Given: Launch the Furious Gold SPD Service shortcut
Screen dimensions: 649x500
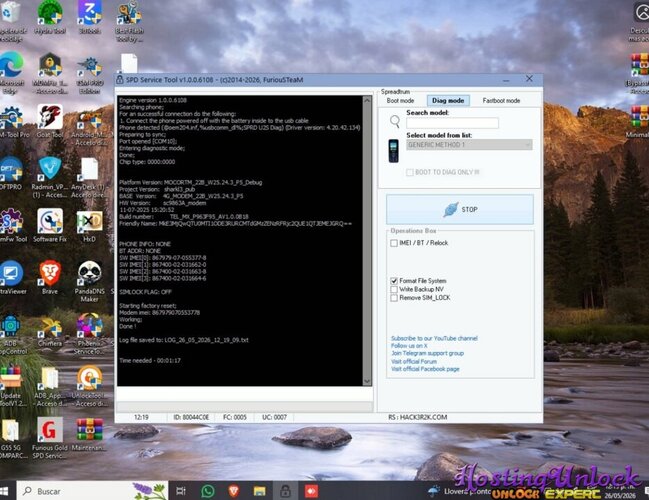Looking at the screenshot, I should pyautogui.click(x=50, y=438).
